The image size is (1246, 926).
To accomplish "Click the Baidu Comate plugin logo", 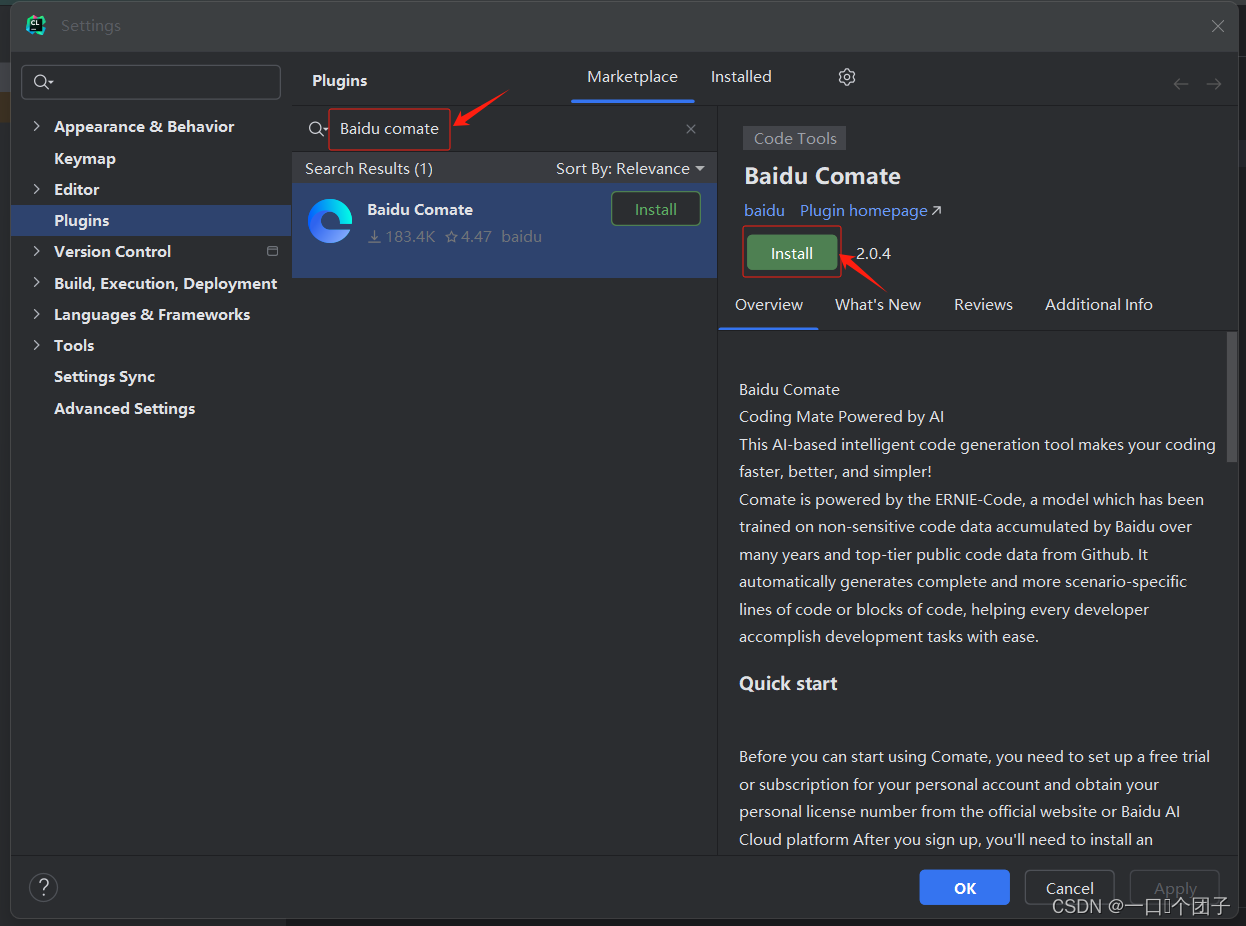I will tap(330, 221).
